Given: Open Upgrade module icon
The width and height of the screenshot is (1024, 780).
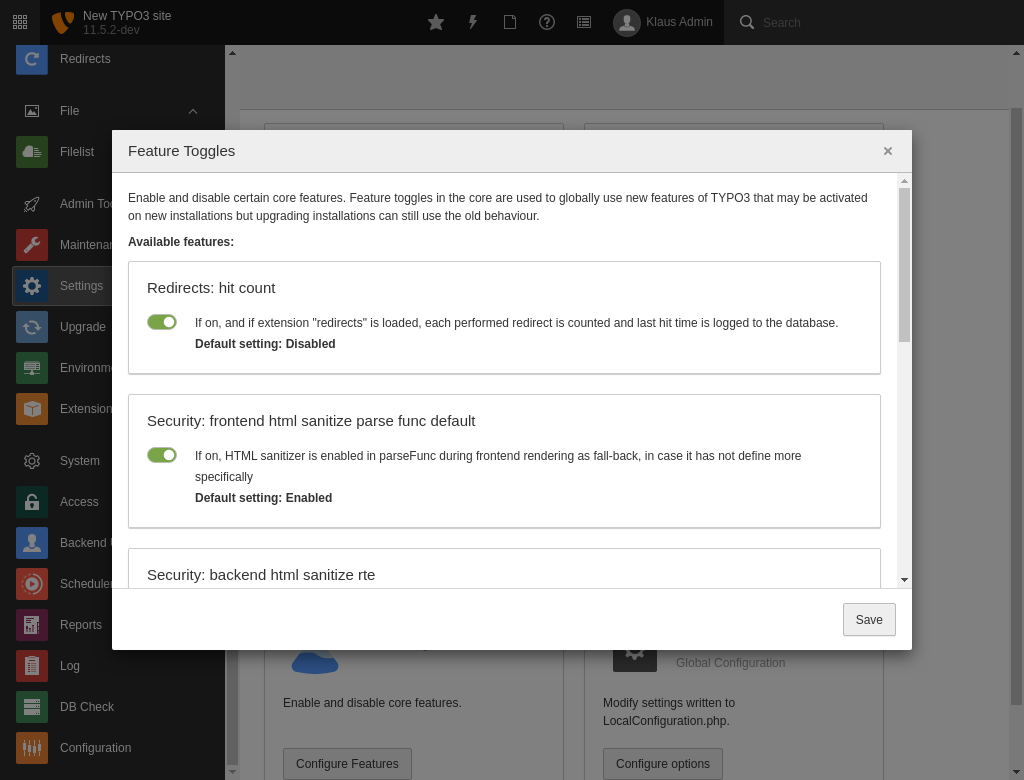Looking at the screenshot, I should point(32,327).
